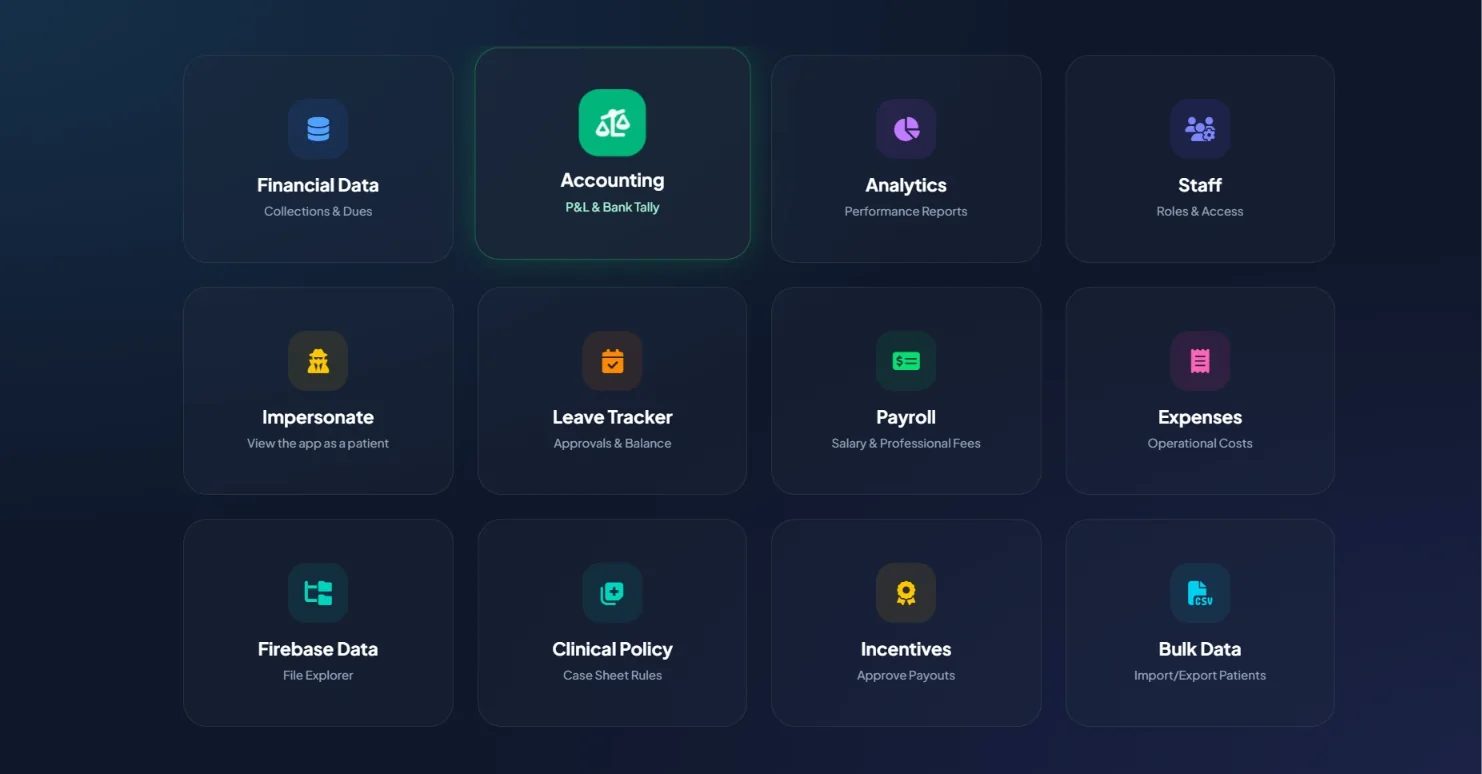Click the Accounting title text
1482x774 pixels.
pos(612,181)
